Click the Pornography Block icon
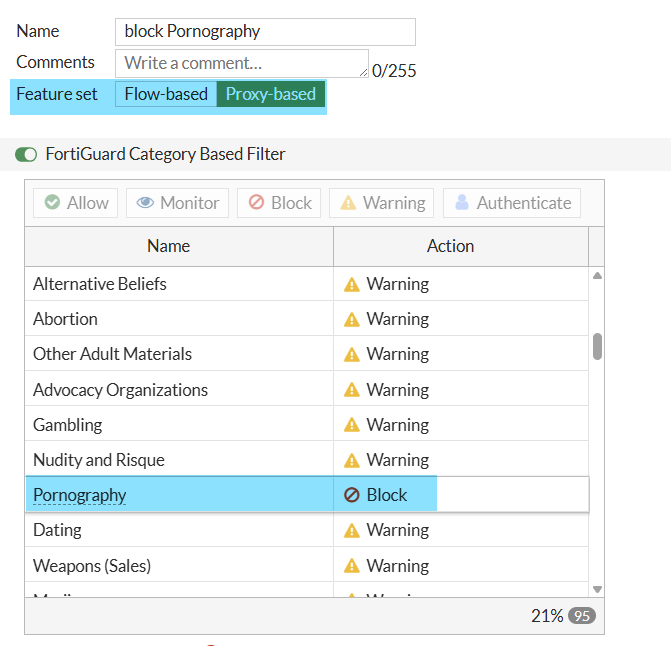The width and height of the screenshot is (671, 646). pos(351,495)
